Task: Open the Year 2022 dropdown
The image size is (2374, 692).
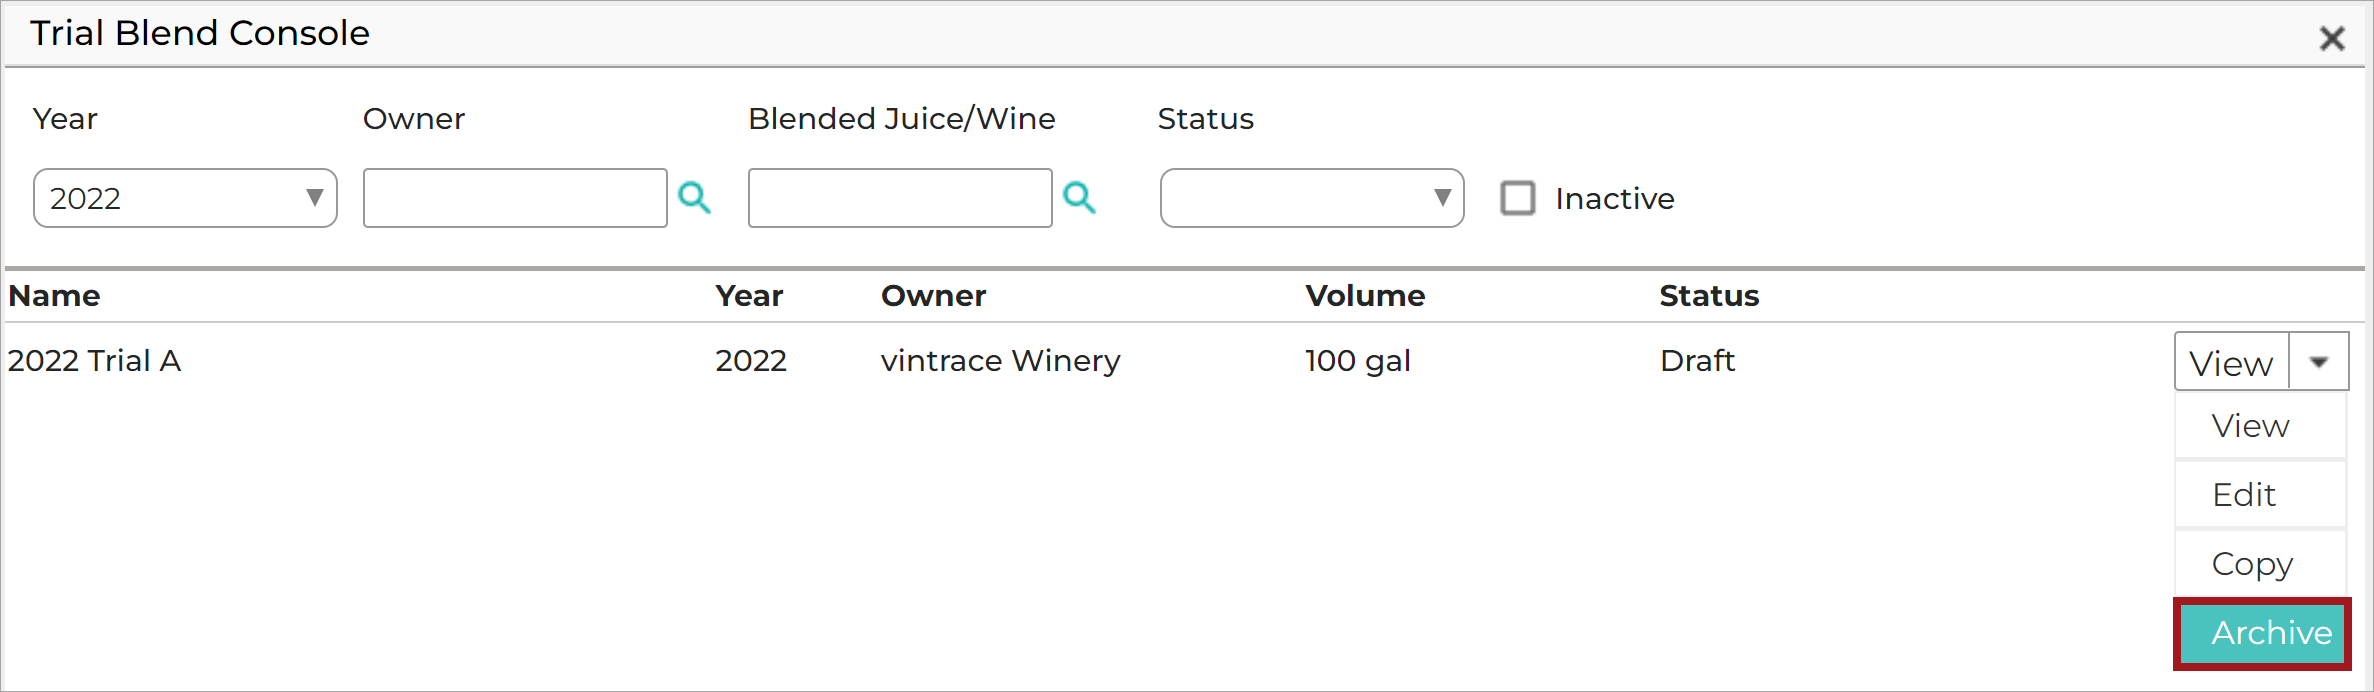Action: 185,198
